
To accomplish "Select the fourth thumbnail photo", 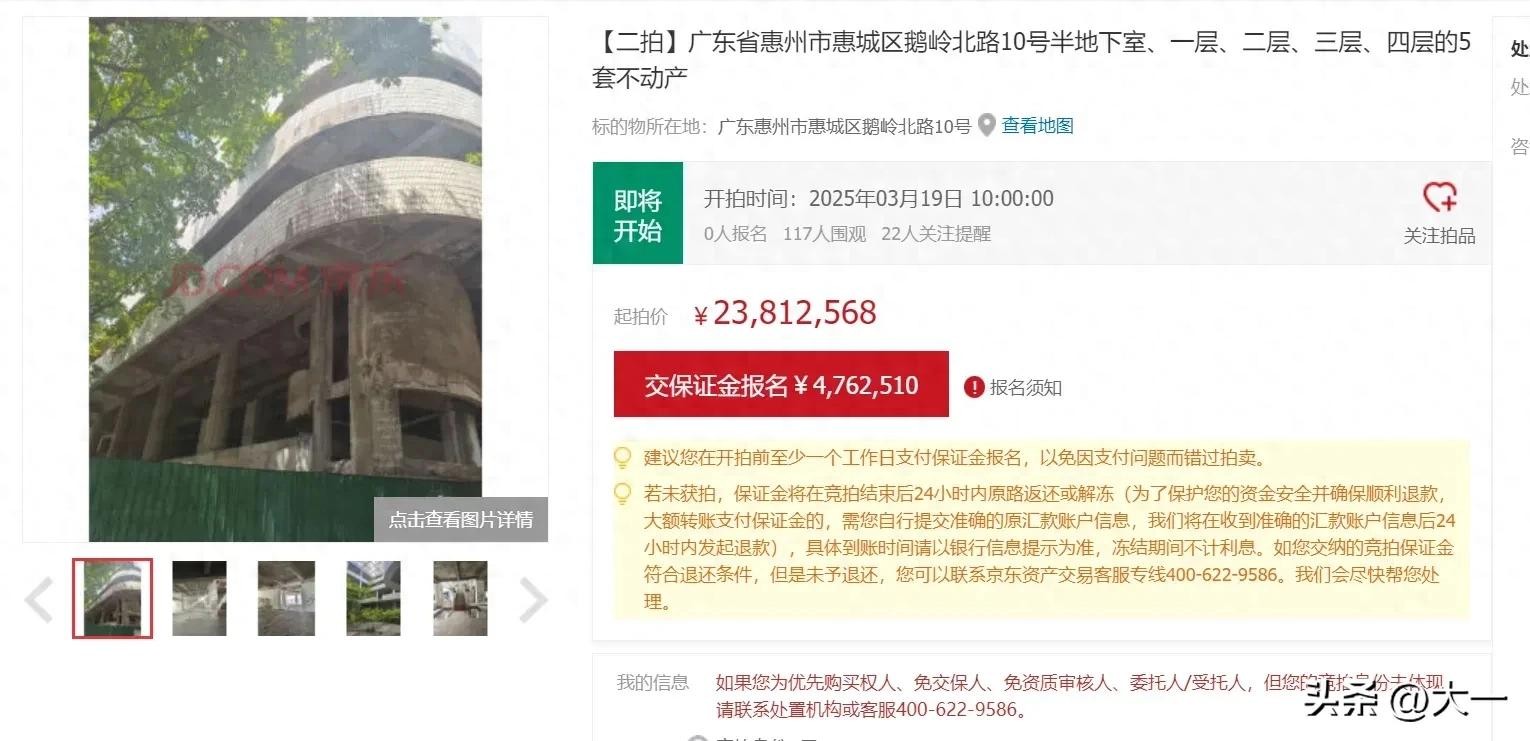I will click(x=374, y=598).
